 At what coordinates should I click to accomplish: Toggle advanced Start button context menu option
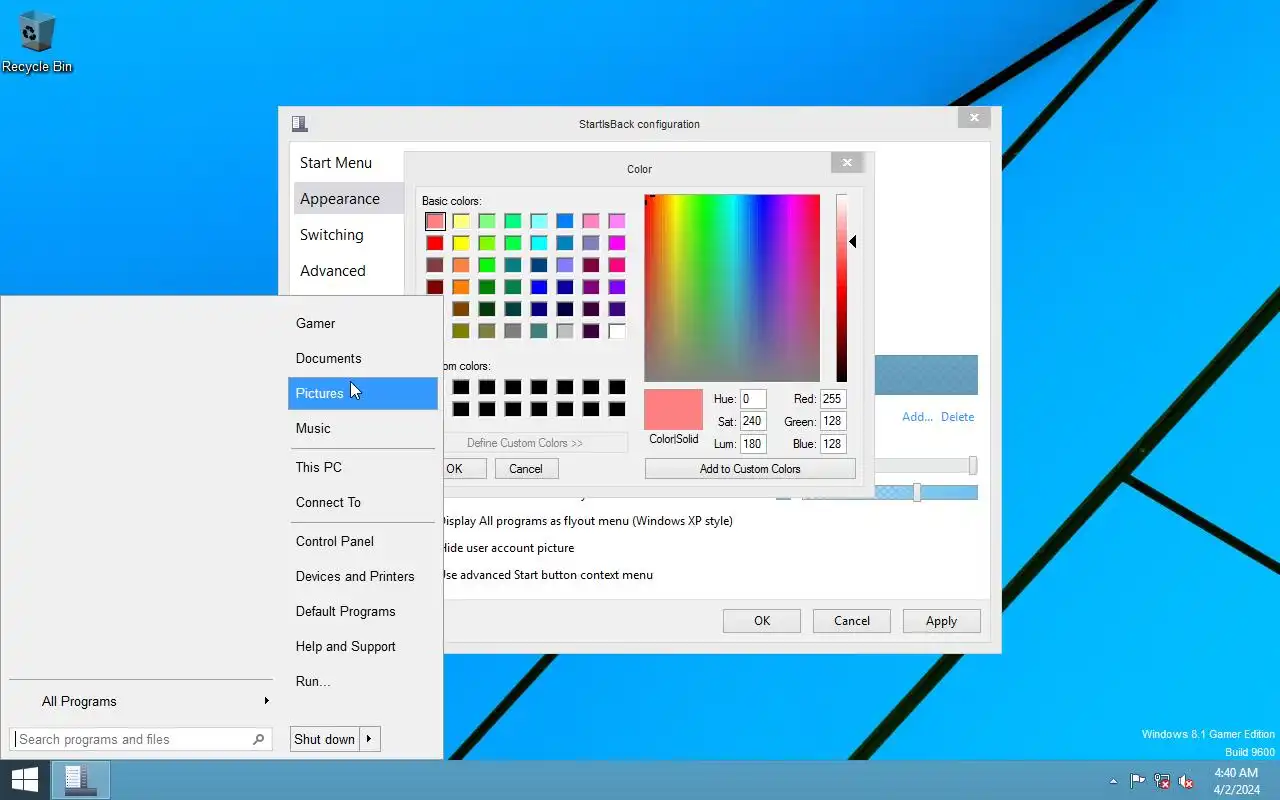click(x=547, y=575)
